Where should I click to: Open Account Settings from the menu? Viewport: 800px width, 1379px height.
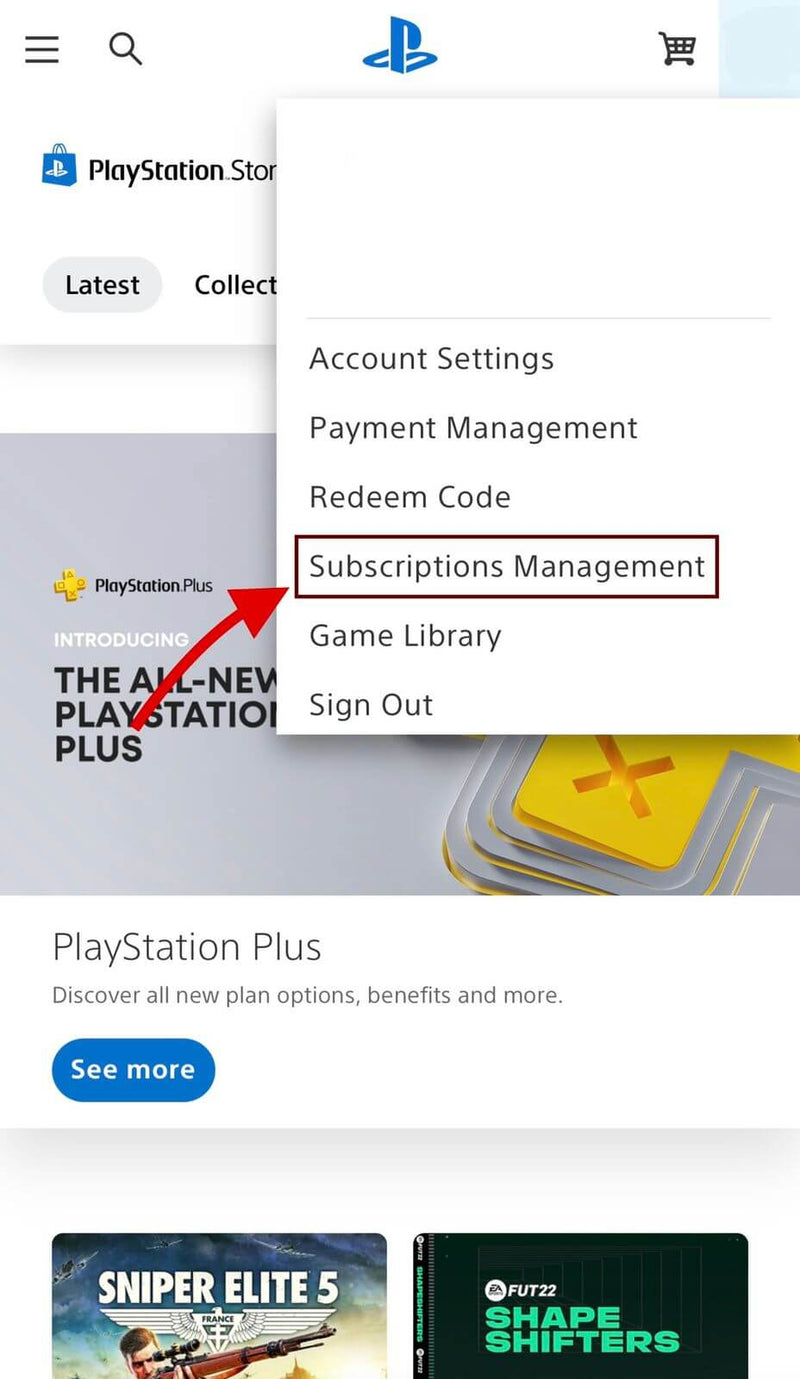pyautogui.click(x=432, y=359)
